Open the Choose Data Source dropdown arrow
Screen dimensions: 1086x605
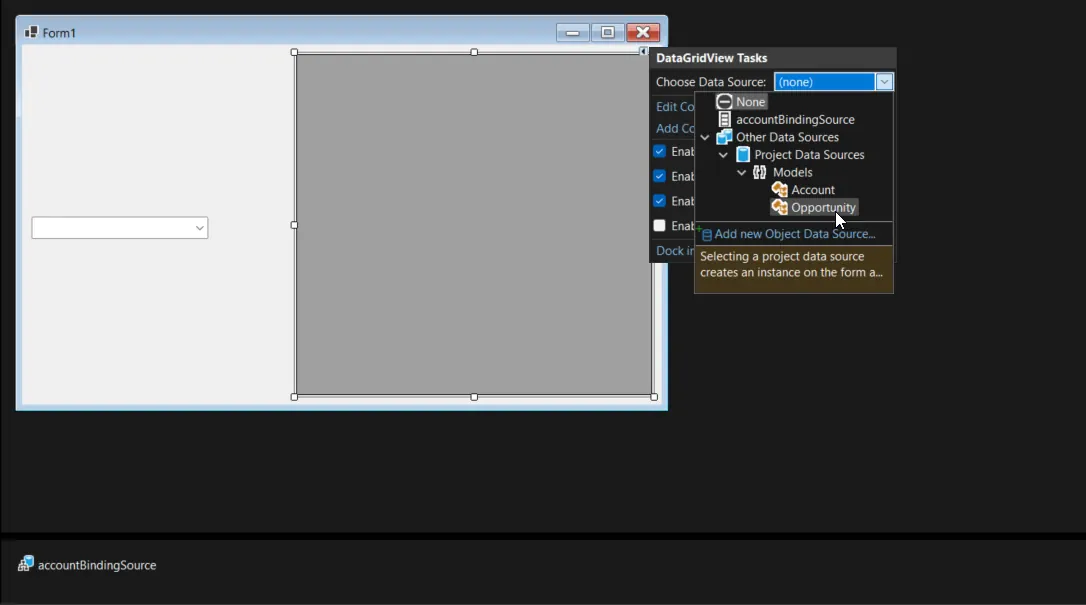click(884, 82)
